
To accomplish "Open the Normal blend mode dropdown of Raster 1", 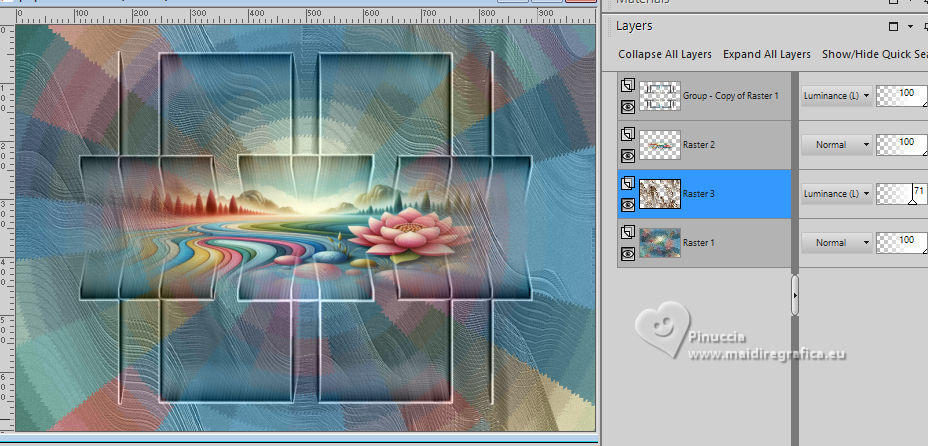I will tap(837, 243).
